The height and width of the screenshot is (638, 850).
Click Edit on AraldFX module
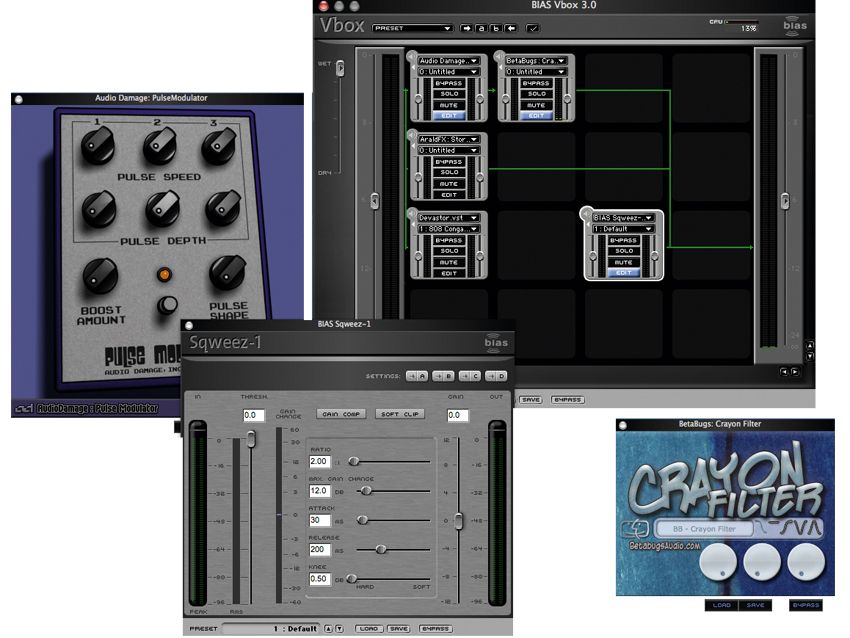coord(449,195)
